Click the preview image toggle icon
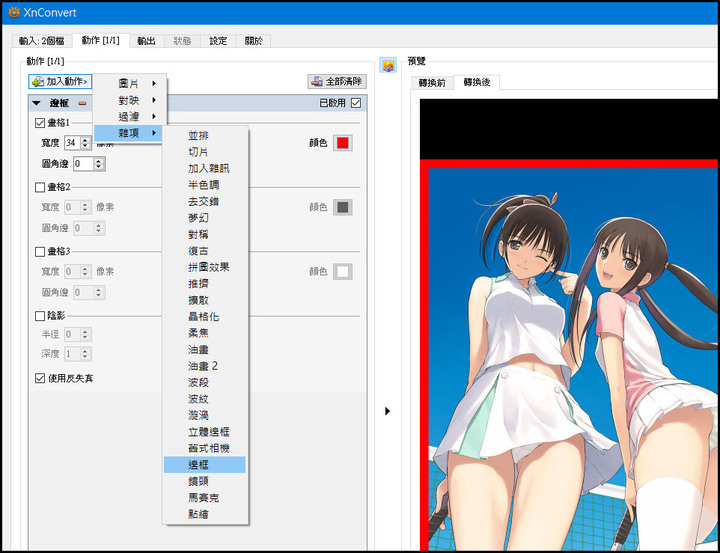This screenshot has height=553, width=720. [388, 65]
